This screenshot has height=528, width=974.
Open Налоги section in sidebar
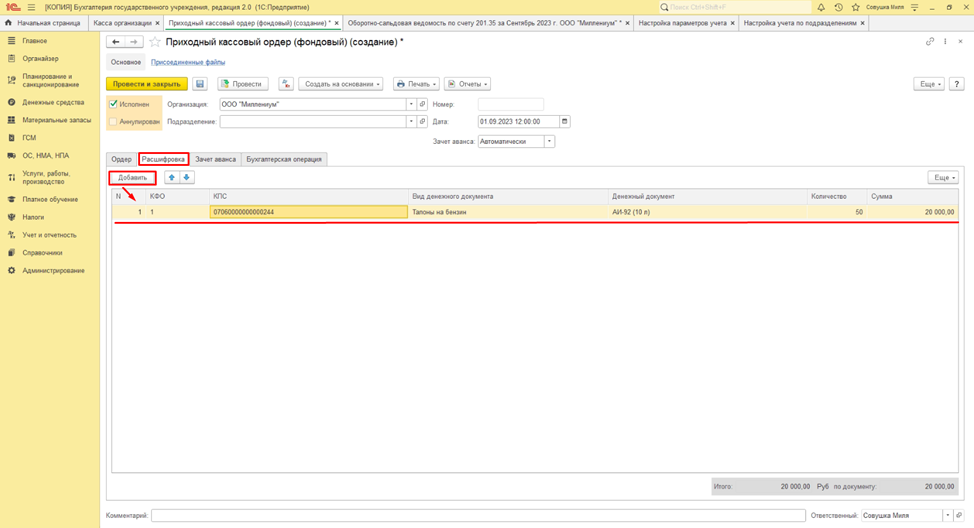[33, 217]
